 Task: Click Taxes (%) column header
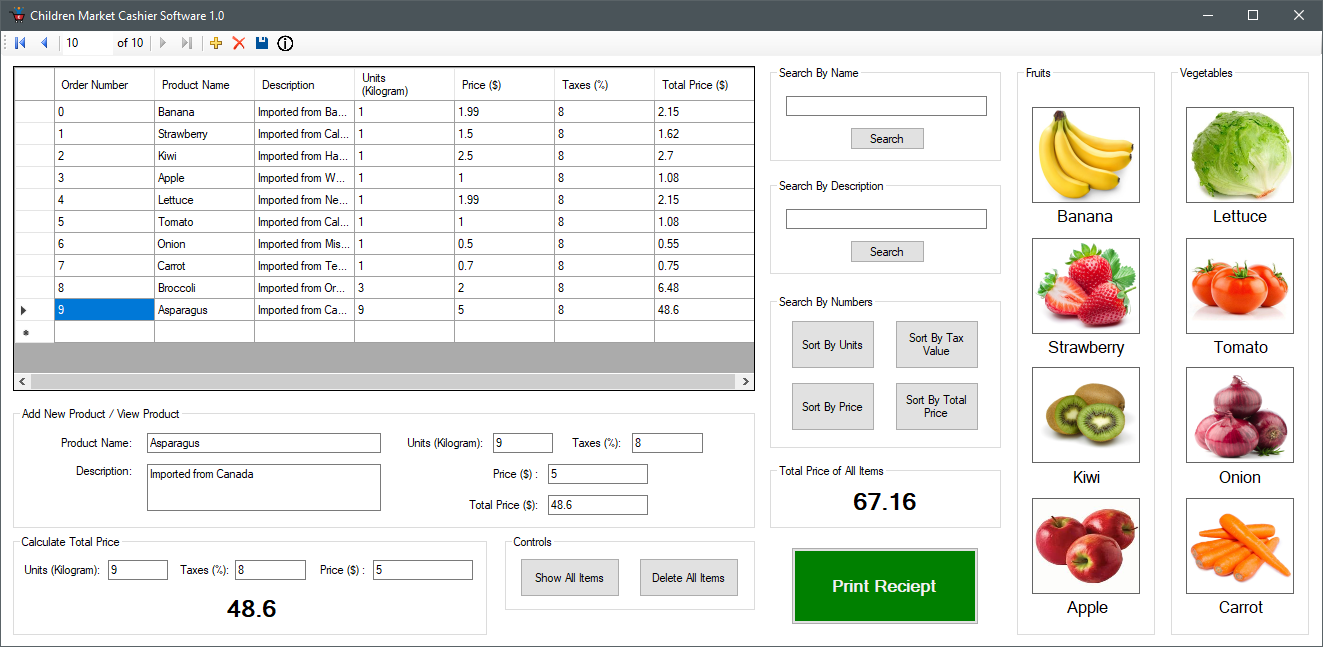coord(605,85)
